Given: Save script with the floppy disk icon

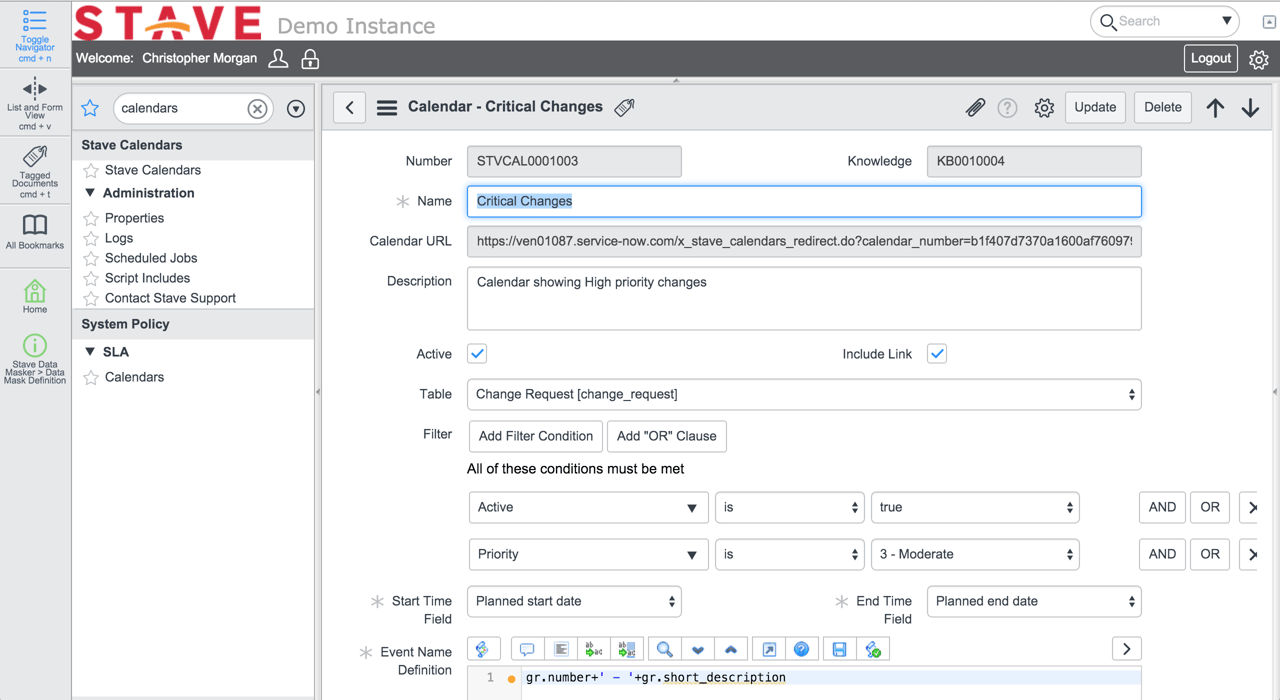Looking at the screenshot, I should coord(839,649).
